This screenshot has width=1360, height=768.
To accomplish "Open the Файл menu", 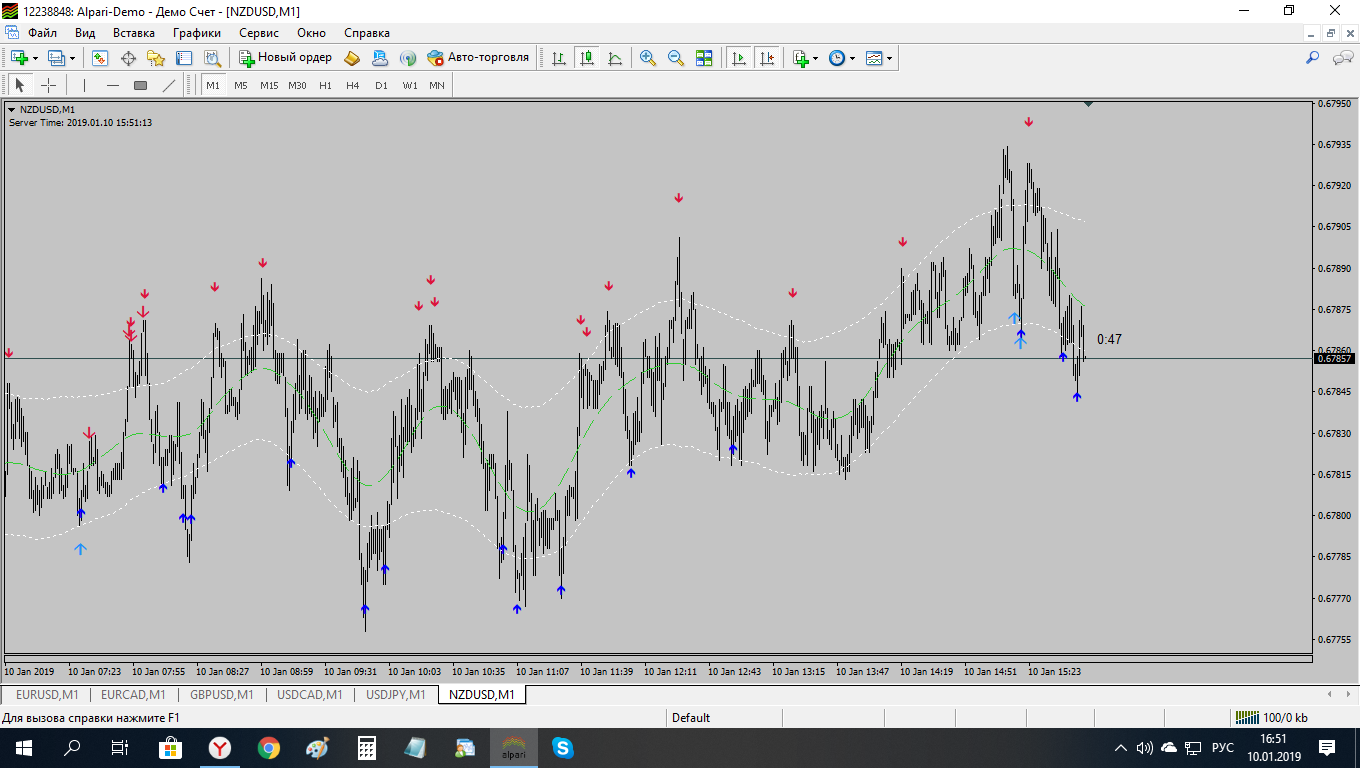I will (42, 32).
